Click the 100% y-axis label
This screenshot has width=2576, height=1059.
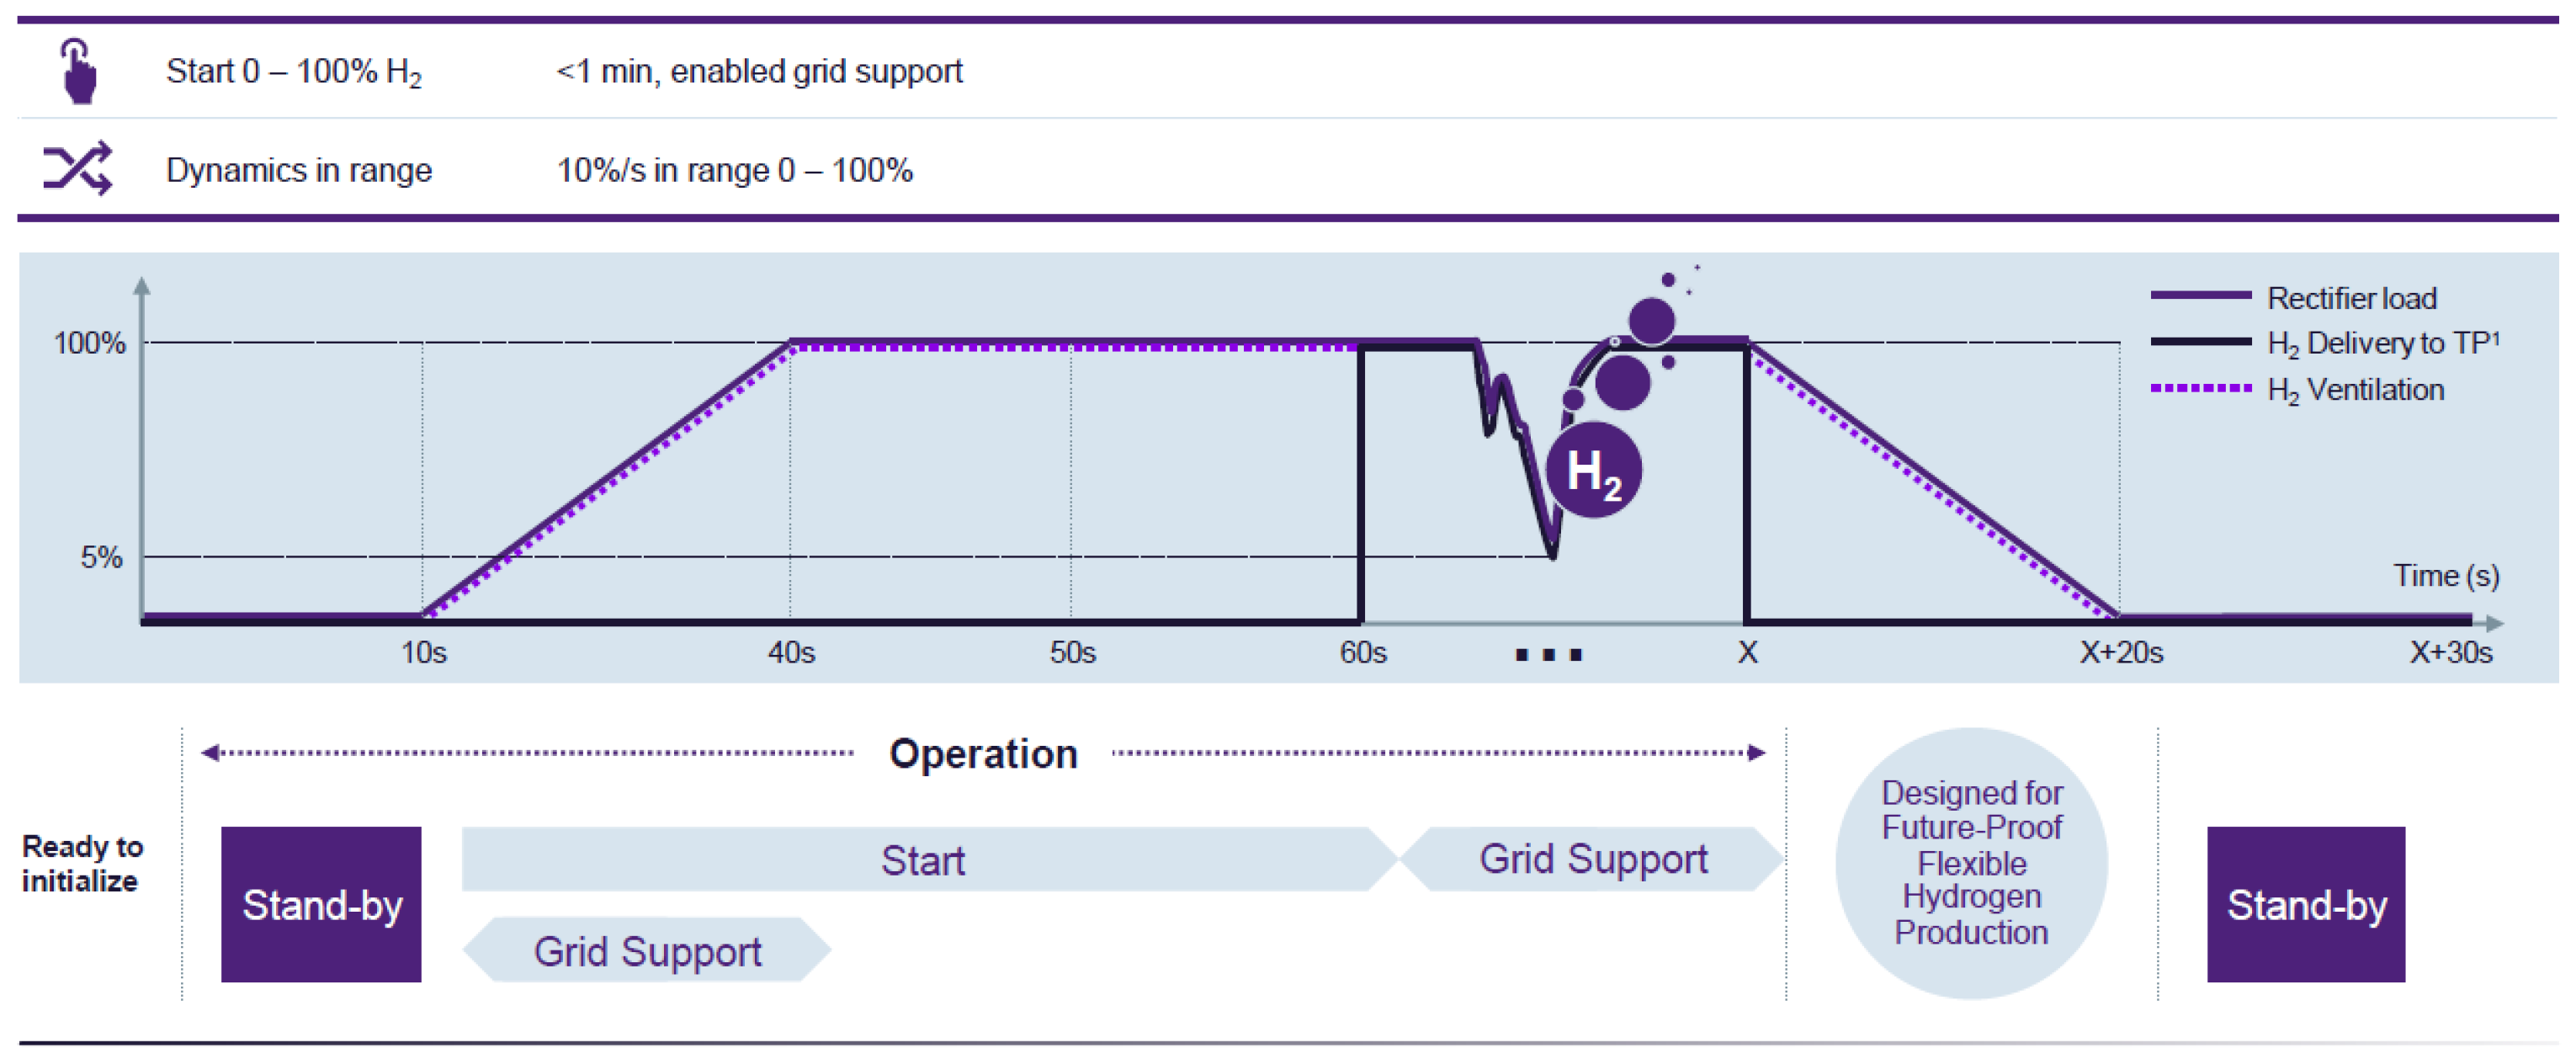(x=89, y=343)
